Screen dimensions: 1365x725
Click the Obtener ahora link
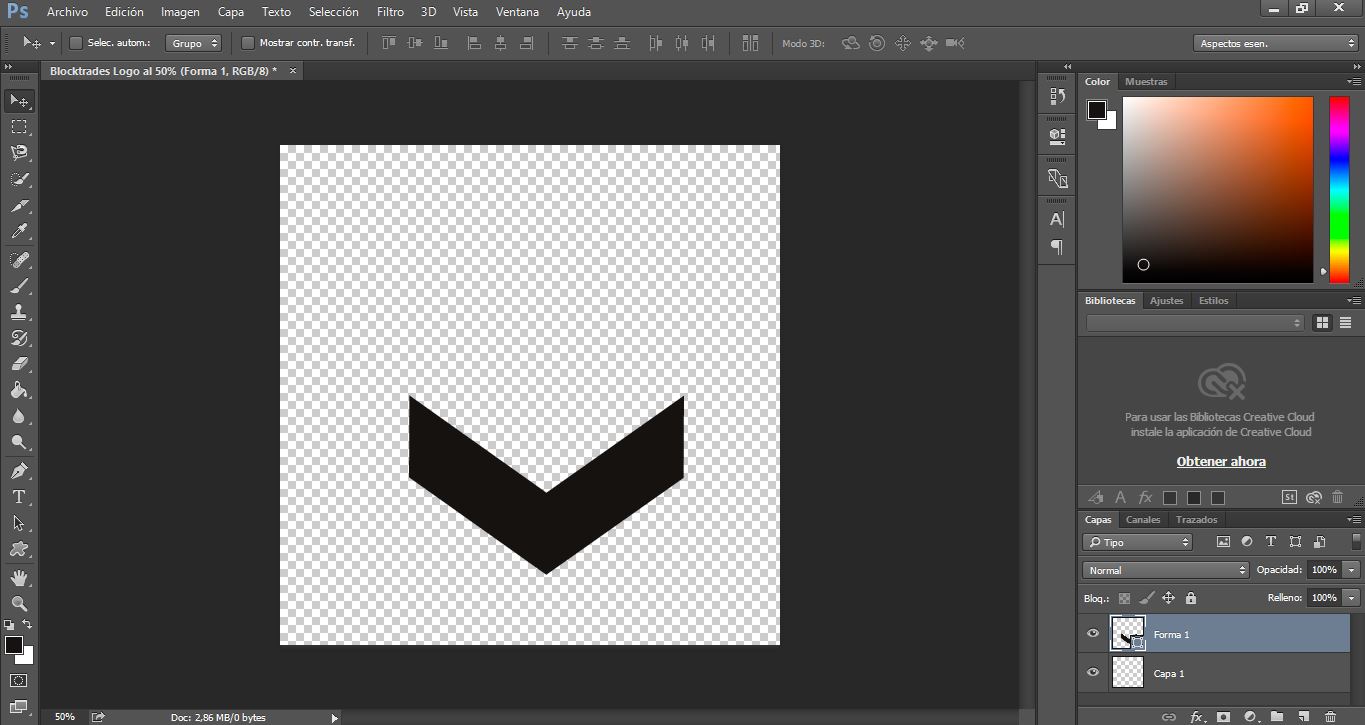pos(1221,462)
